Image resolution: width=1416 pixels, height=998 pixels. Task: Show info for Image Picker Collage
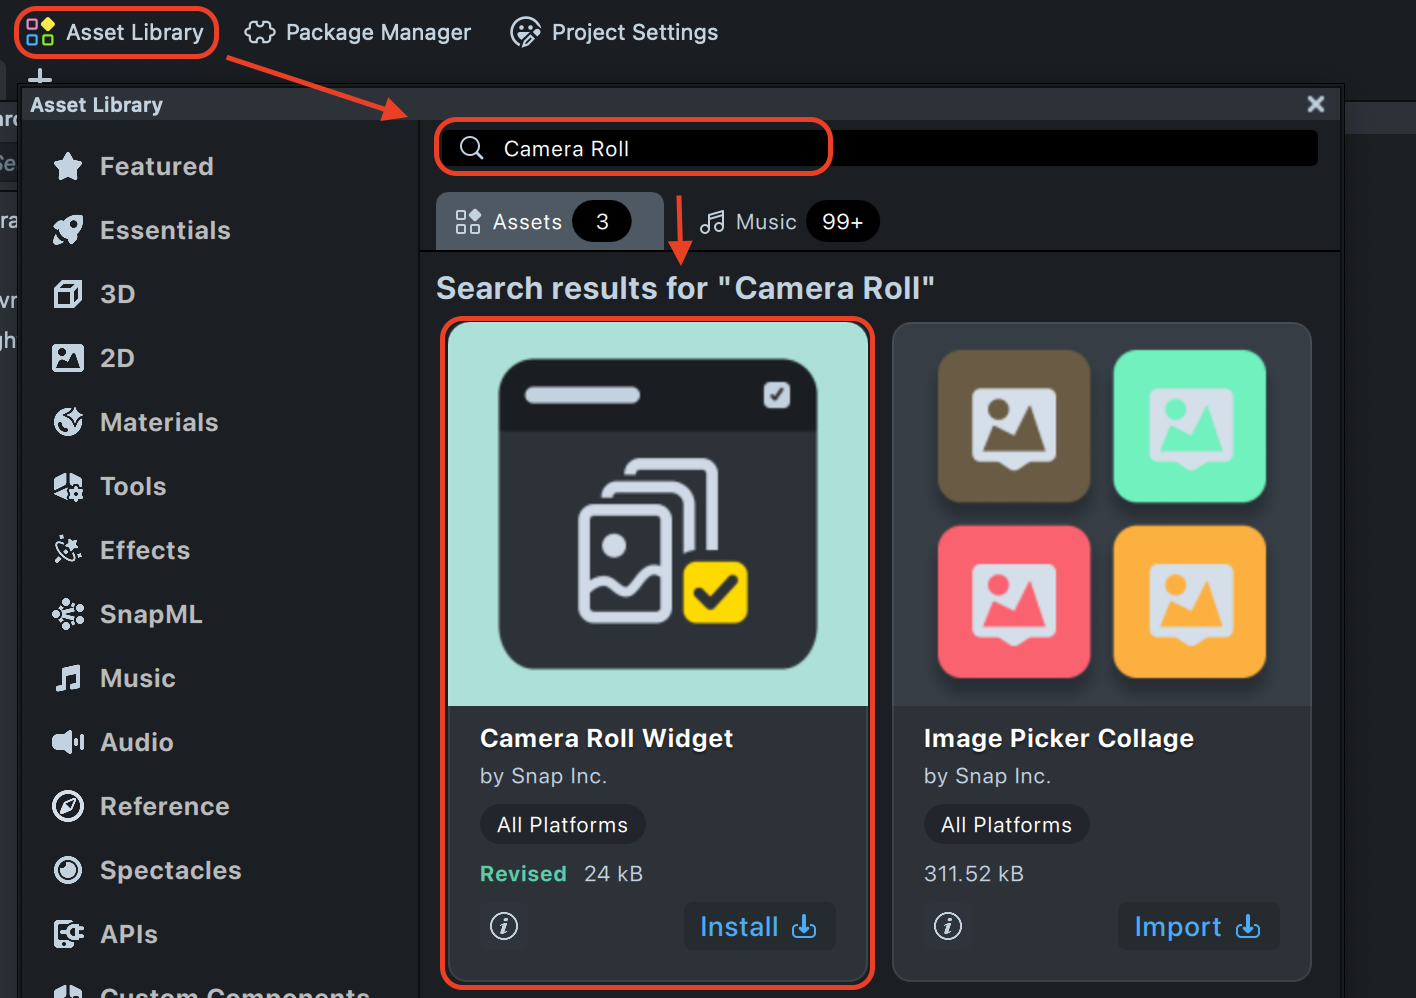(x=948, y=926)
